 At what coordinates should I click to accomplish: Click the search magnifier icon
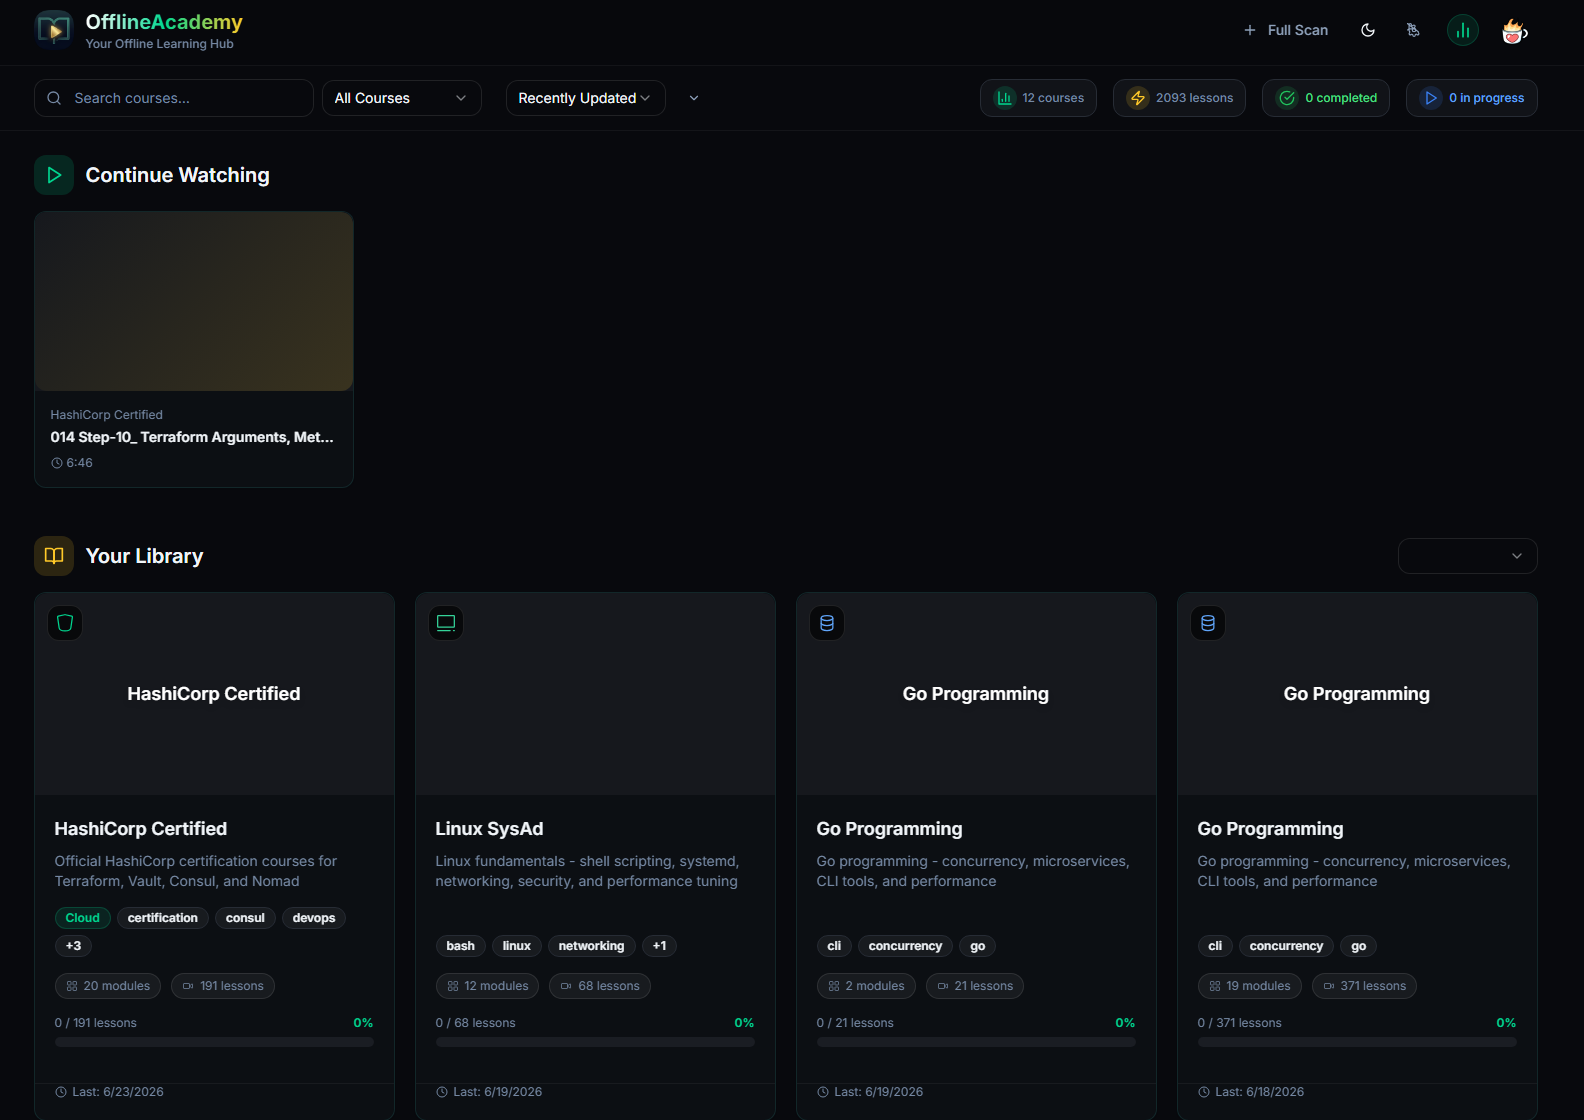pyautogui.click(x=55, y=98)
